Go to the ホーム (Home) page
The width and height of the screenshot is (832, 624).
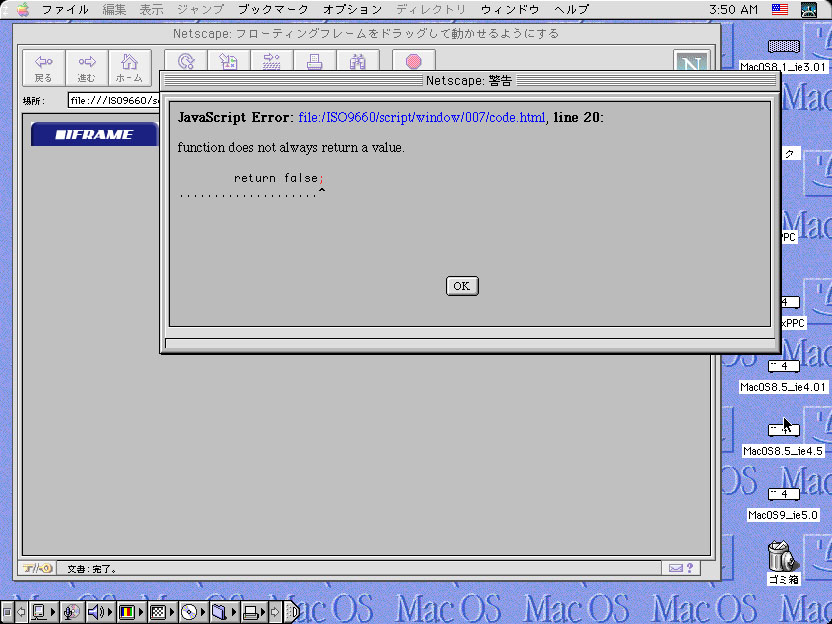tap(129, 68)
